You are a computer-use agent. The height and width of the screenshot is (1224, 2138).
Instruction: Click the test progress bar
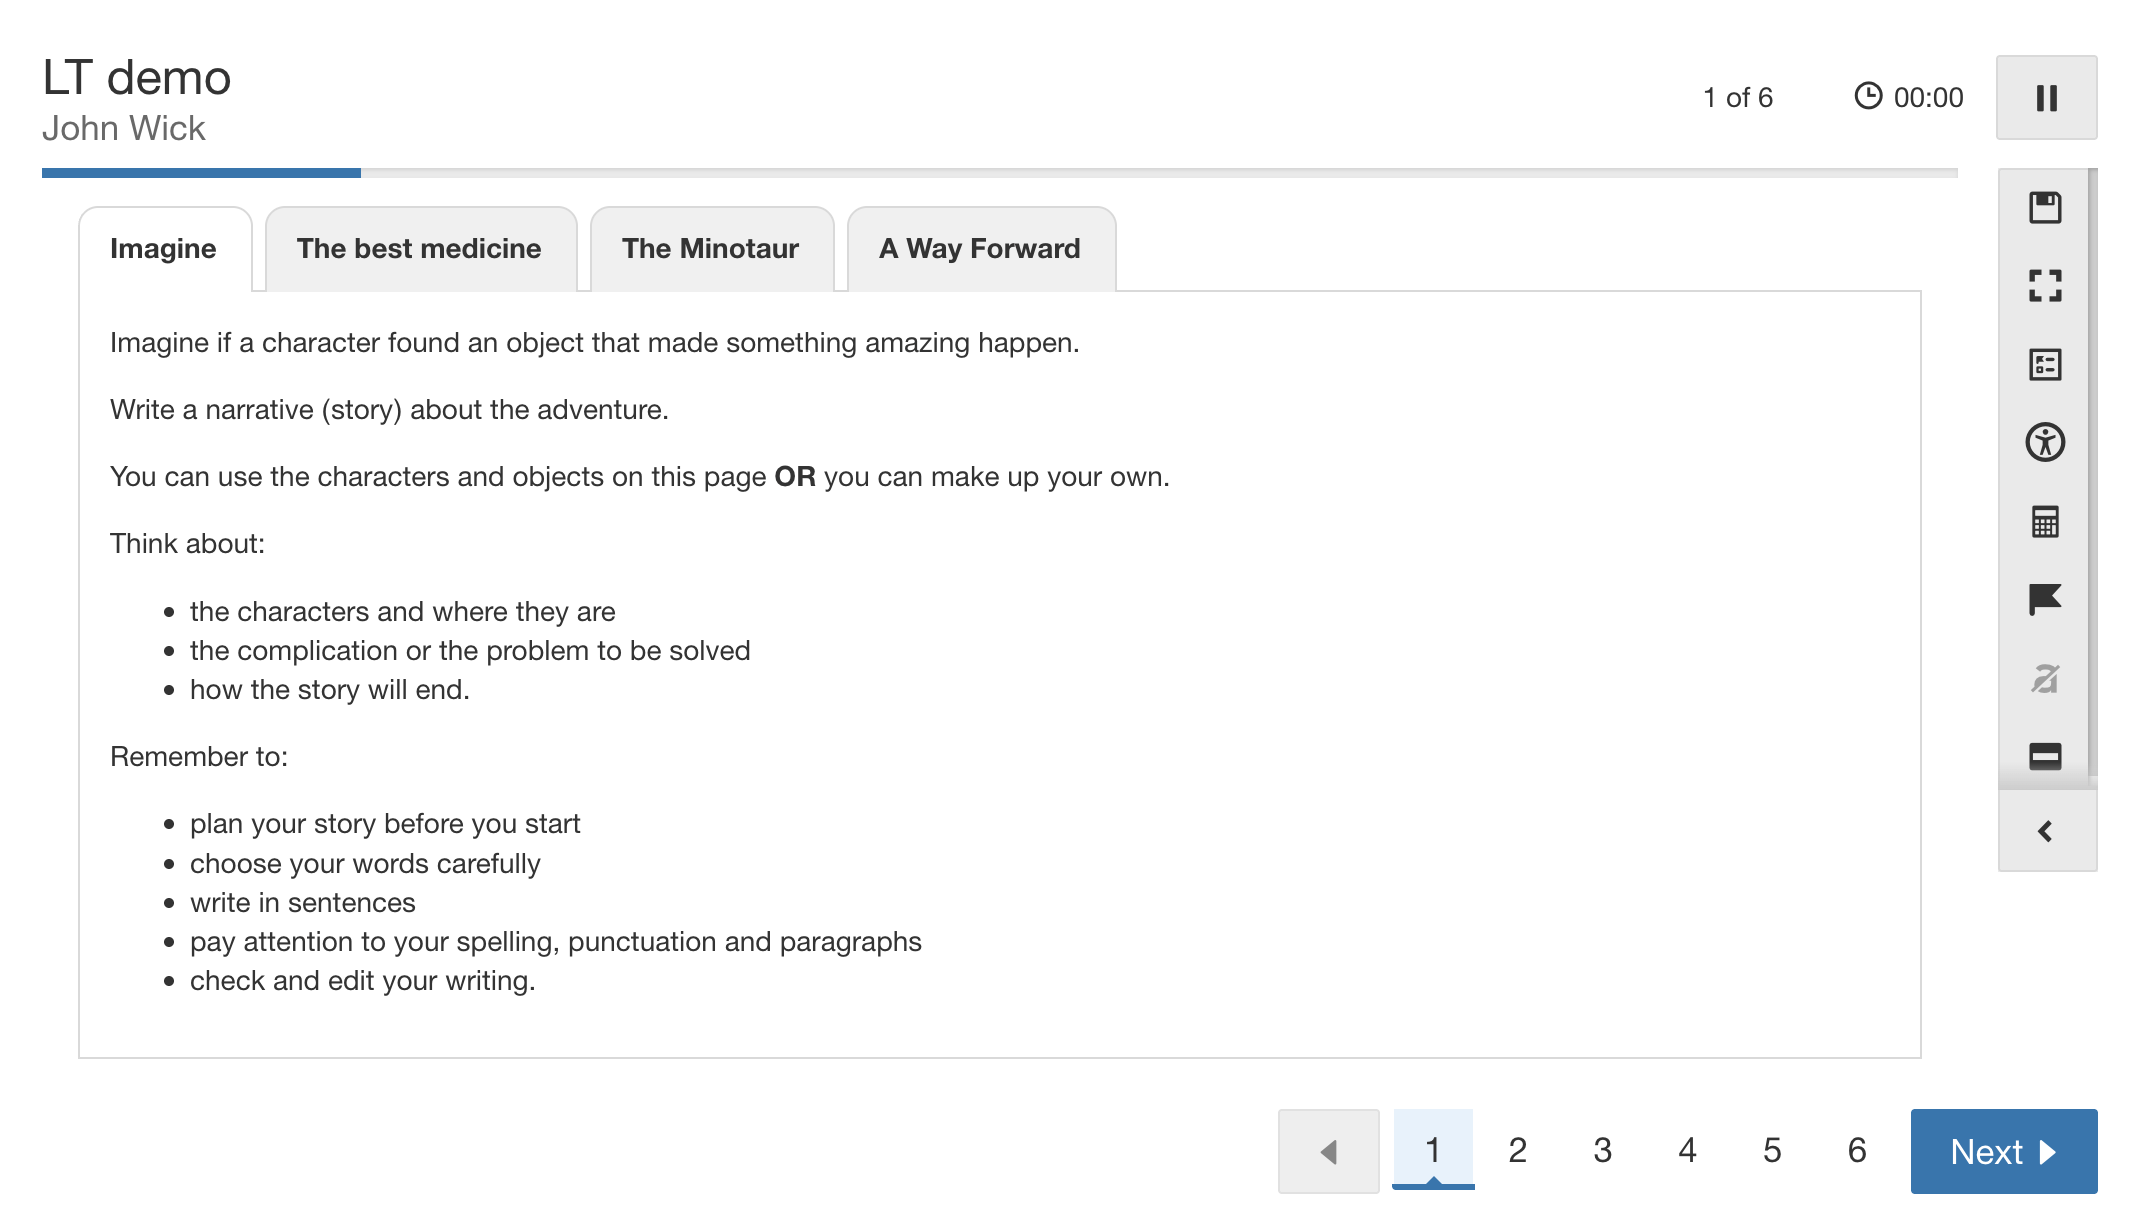click(x=999, y=173)
